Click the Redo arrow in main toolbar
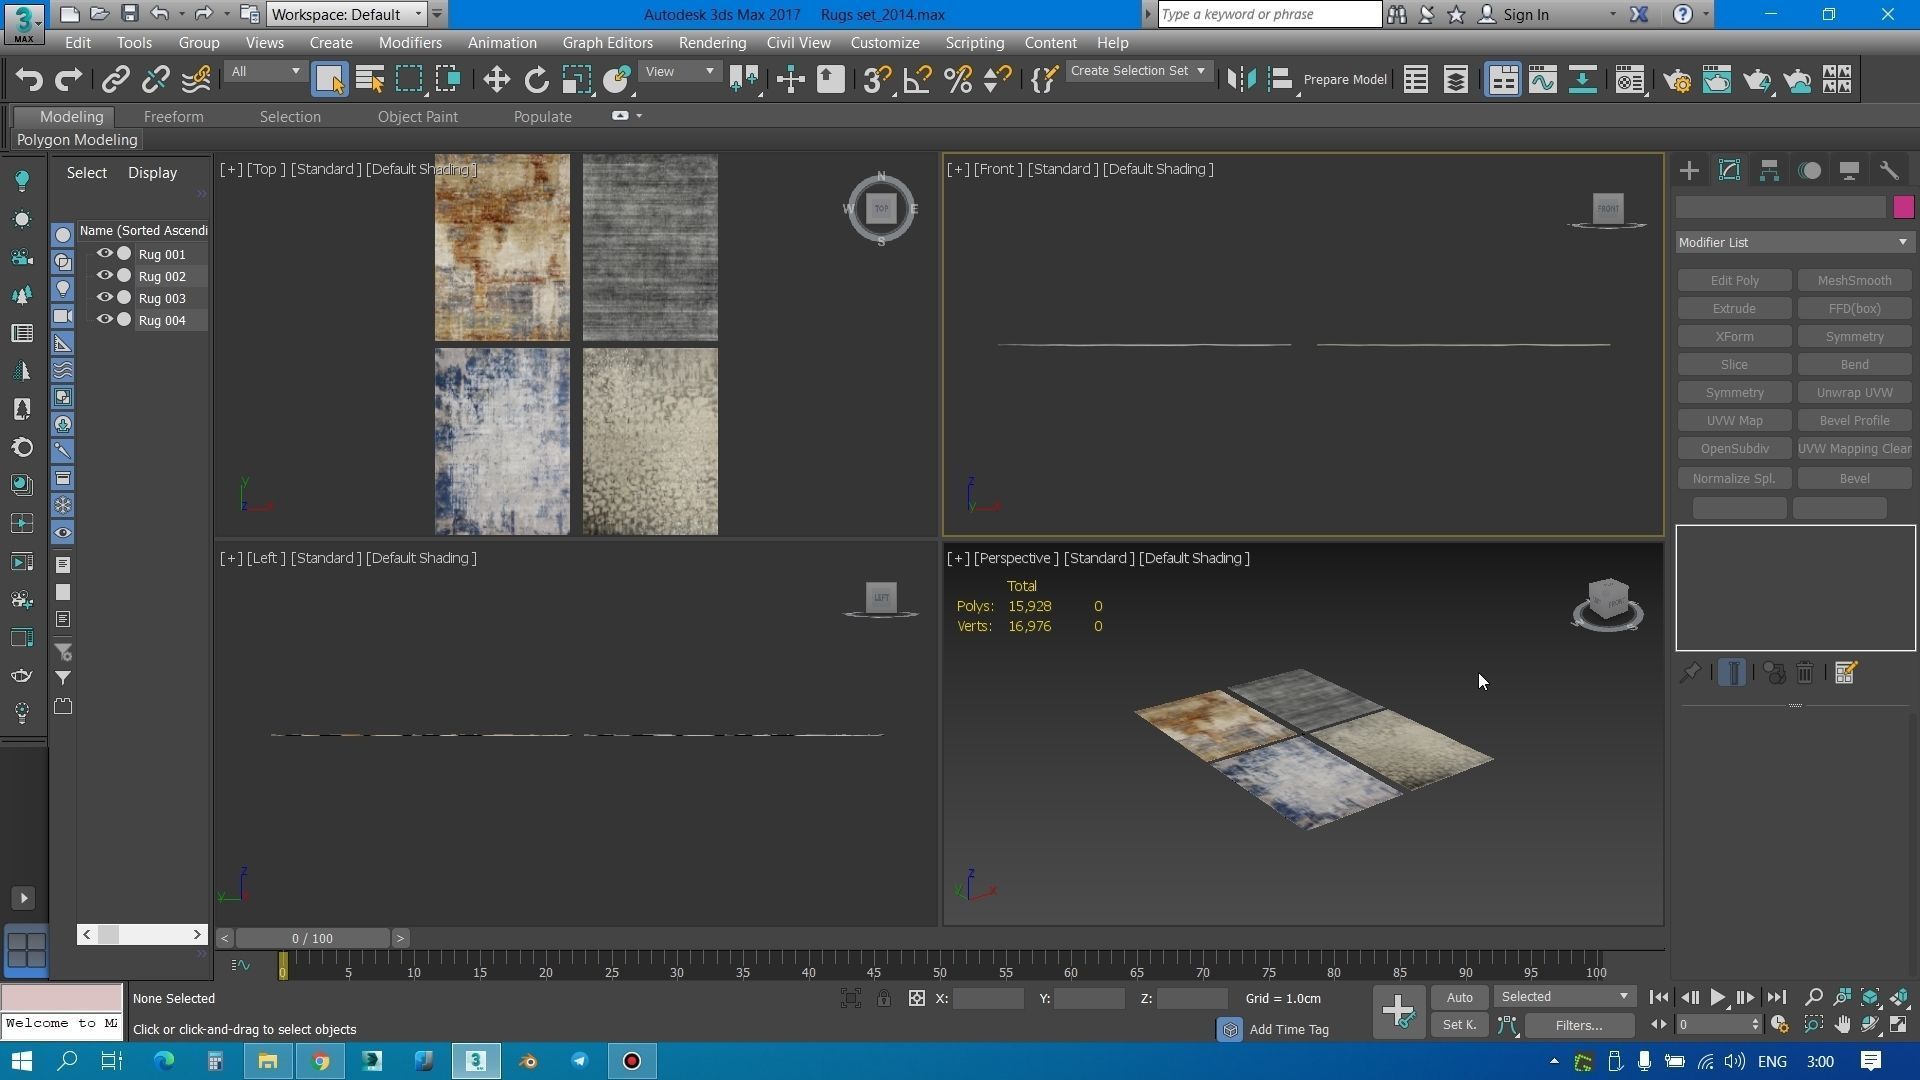Screen dimensions: 1920x1080 click(x=68, y=80)
